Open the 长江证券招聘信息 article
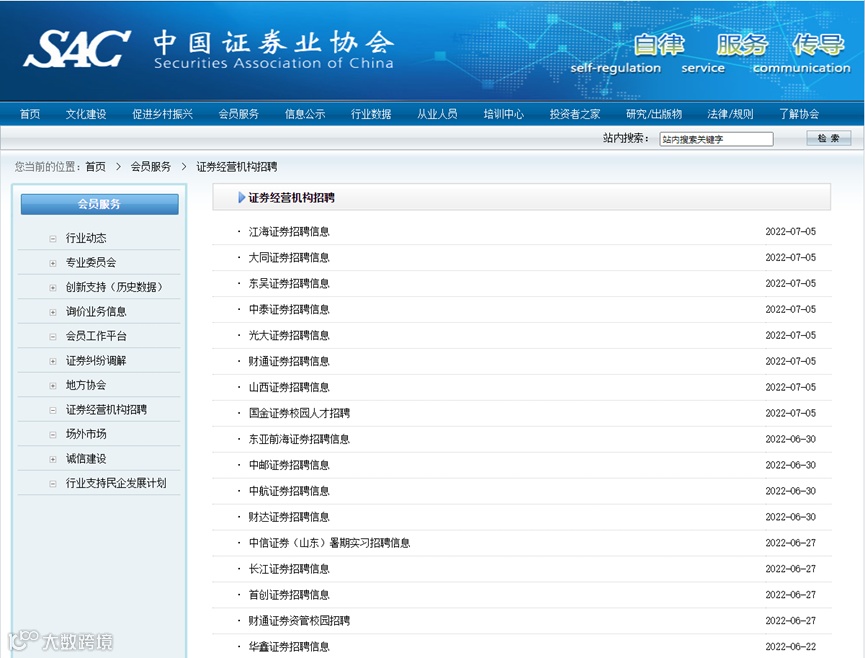The width and height of the screenshot is (865, 658). point(289,569)
